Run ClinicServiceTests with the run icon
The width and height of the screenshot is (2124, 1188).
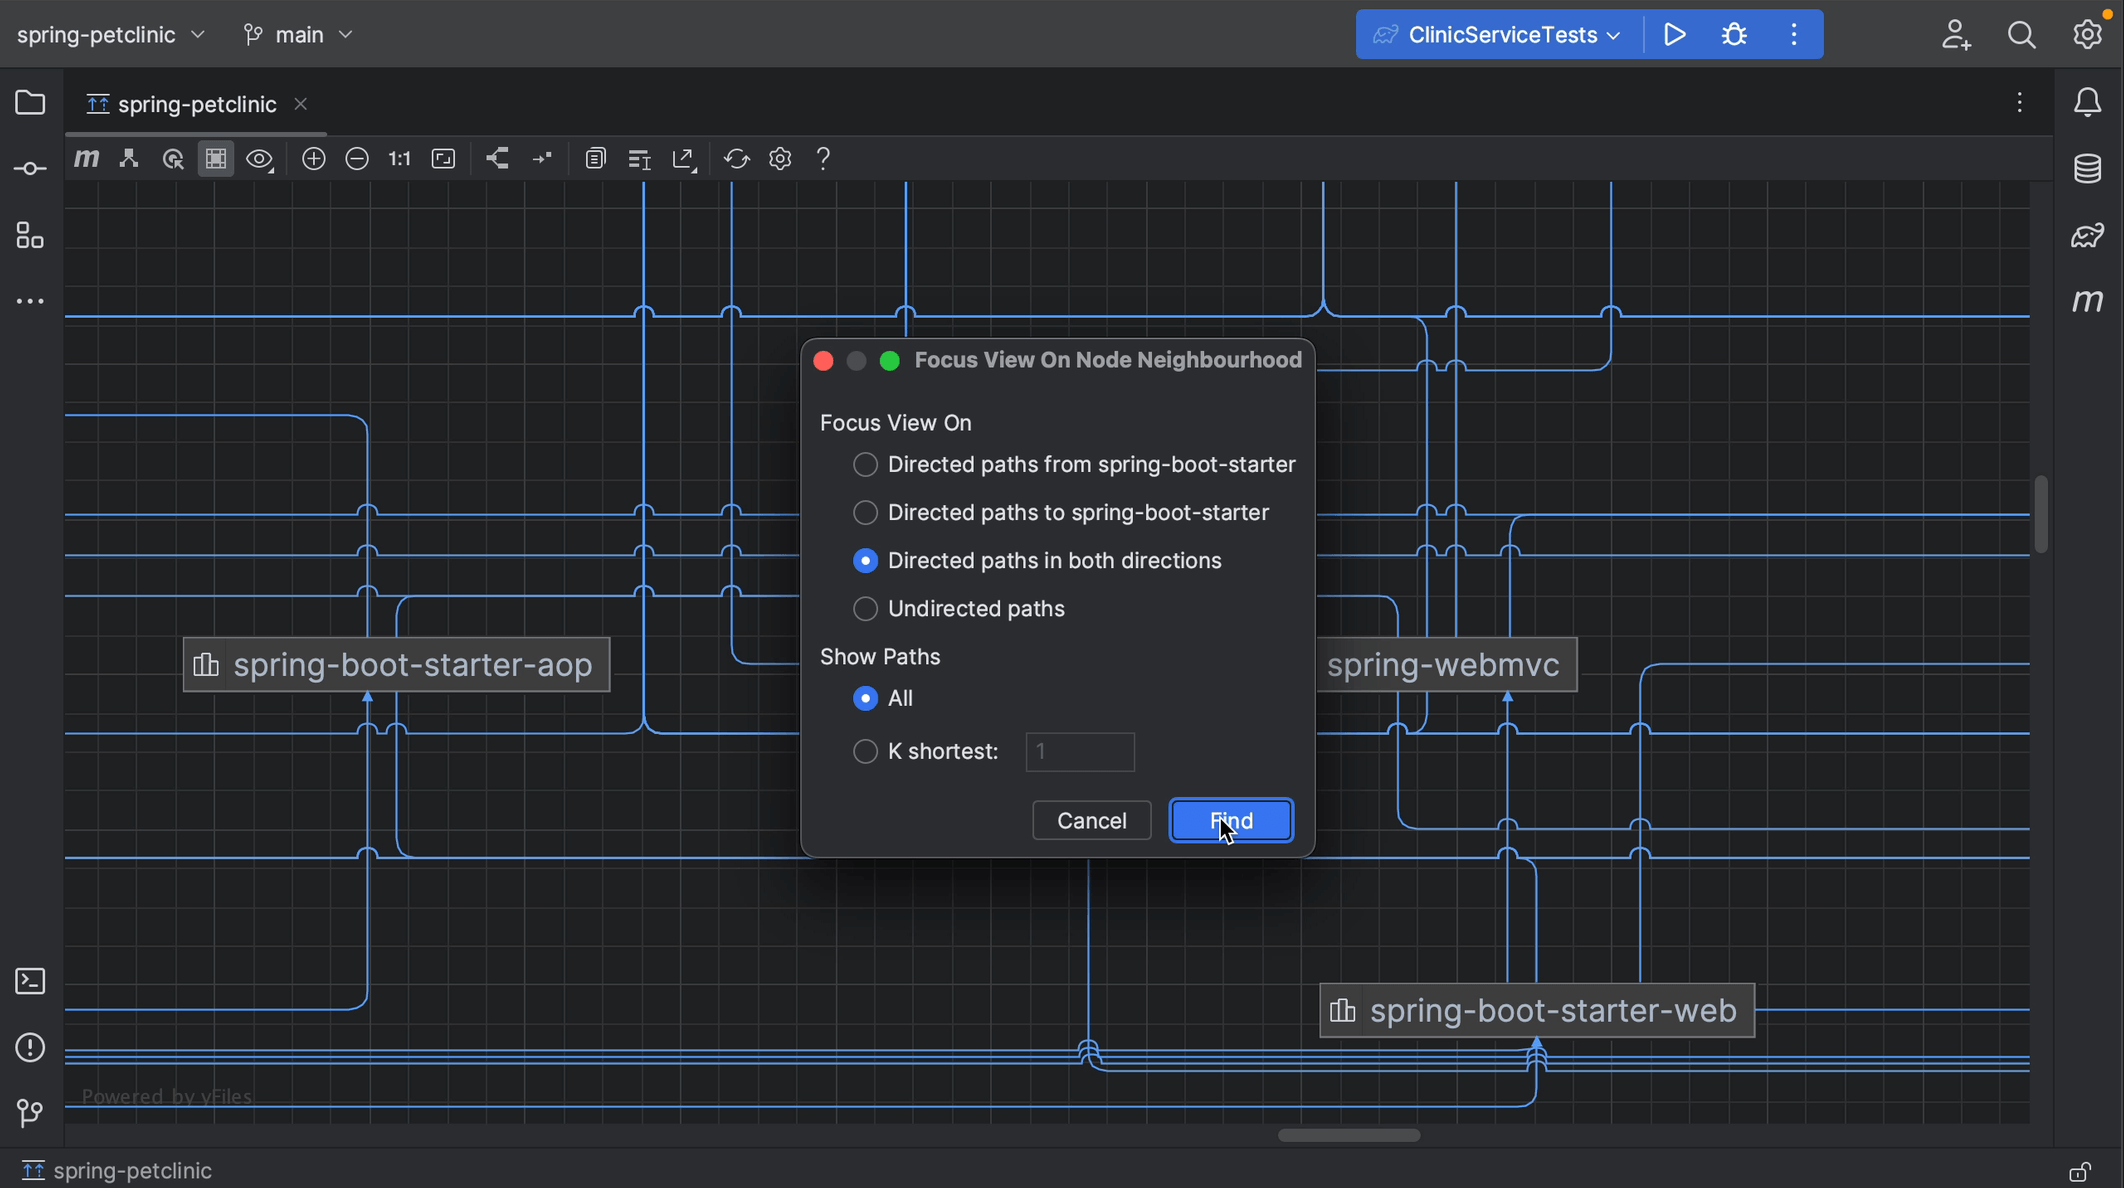(1675, 33)
